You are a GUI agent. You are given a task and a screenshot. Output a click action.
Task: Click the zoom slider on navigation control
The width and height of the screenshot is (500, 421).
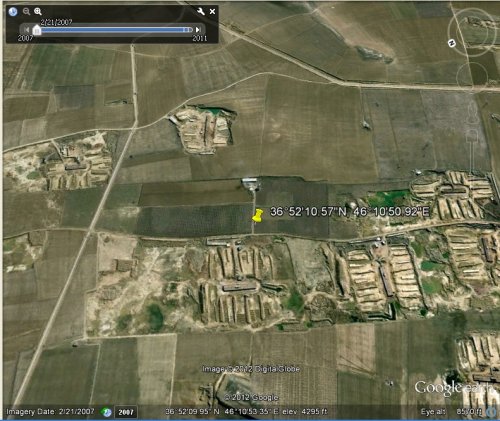[x=472, y=153]
